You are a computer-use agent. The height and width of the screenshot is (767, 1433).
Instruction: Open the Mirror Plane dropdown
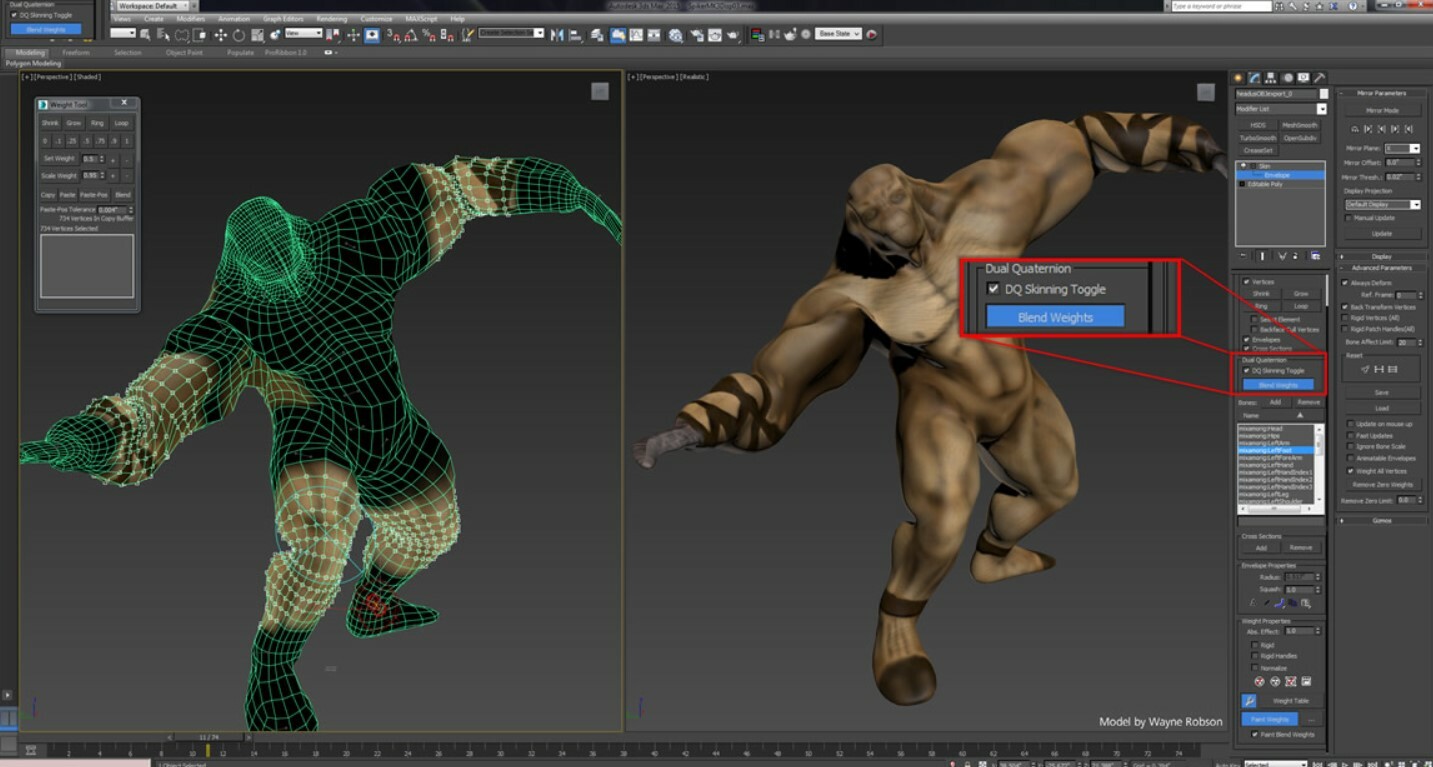pyautogui.click(x=1402, y=148)
